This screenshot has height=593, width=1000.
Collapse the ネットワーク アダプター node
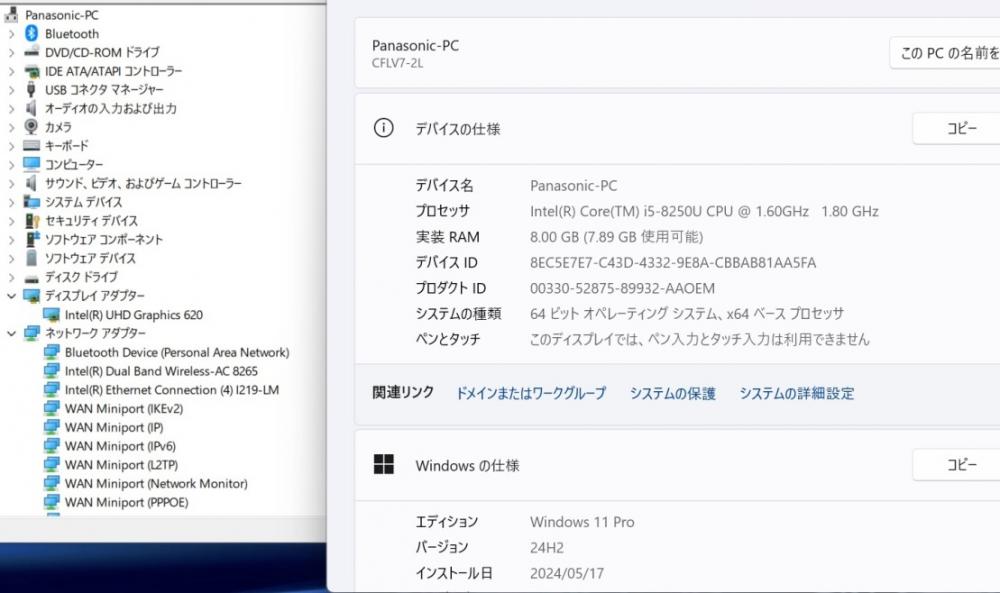click(x=11, y=333)
